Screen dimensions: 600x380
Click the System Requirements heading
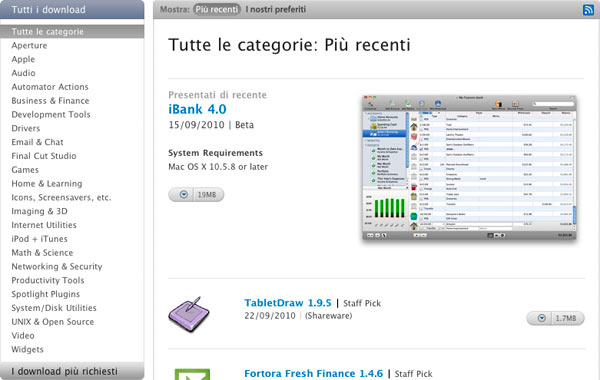coord(215,153)
